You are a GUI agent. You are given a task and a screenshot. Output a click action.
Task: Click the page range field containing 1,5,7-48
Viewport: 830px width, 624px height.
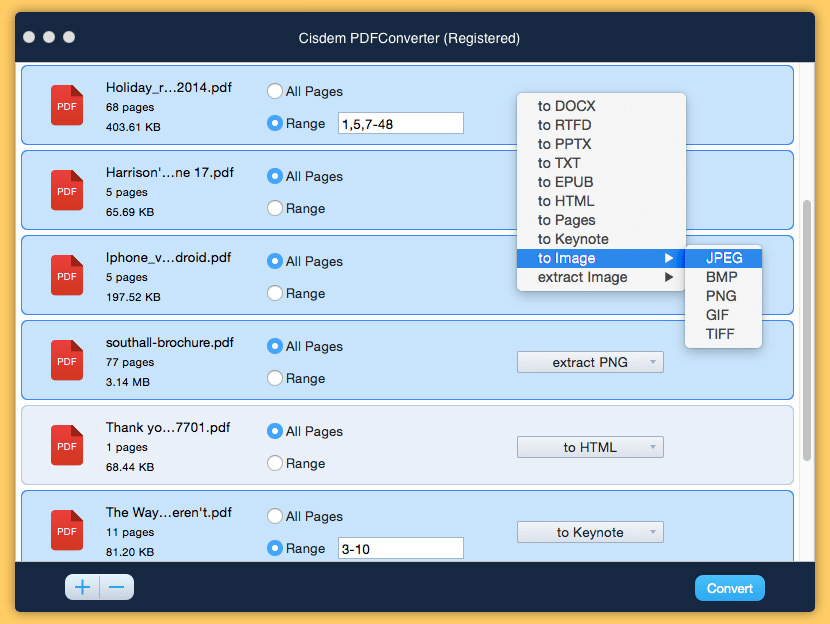click(x=401, y=123)
